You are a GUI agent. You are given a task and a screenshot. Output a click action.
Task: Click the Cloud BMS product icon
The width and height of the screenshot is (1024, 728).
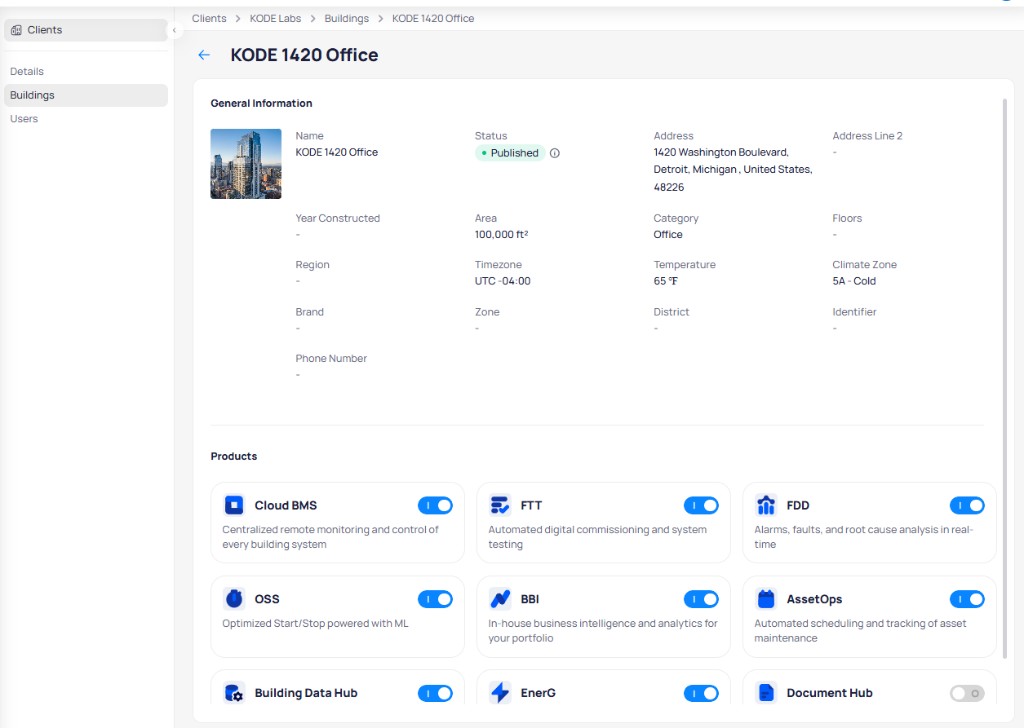click(234, 505)
